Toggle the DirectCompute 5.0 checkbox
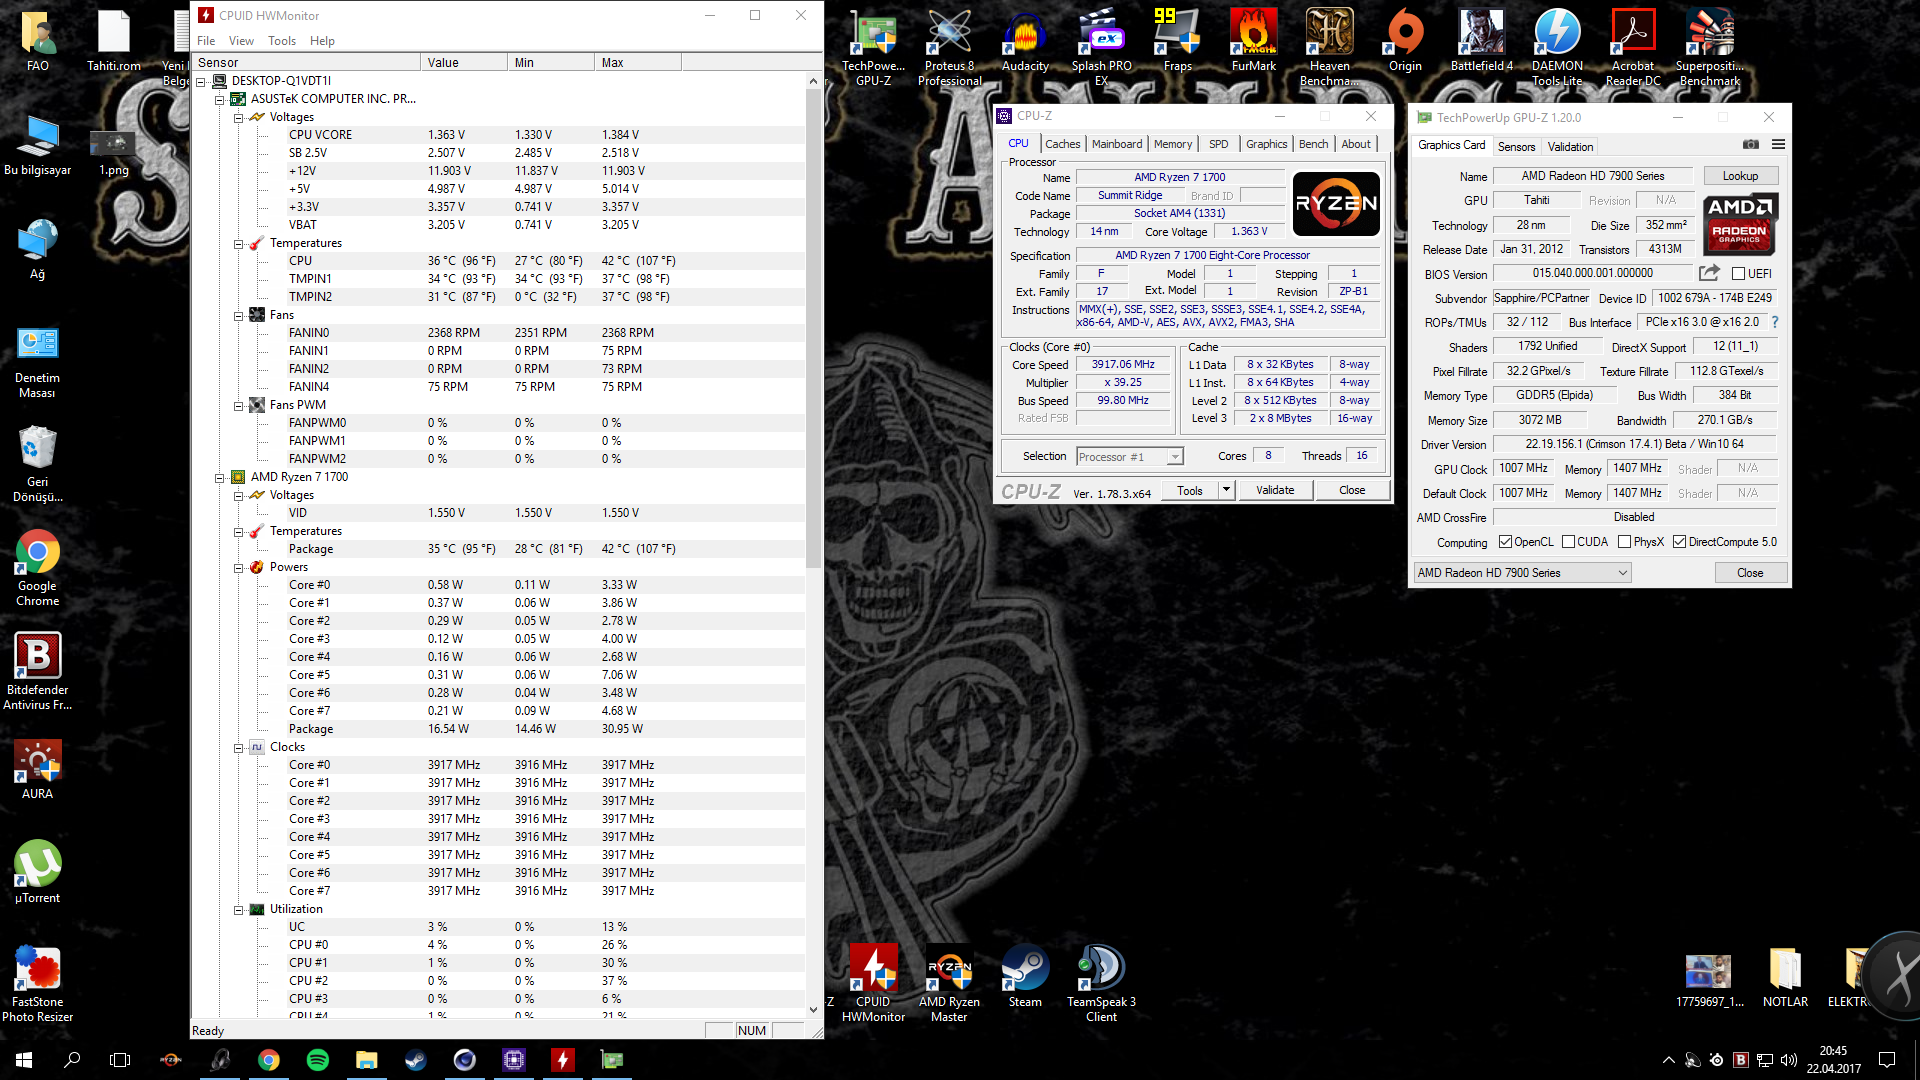 (x=1679, y=542)
